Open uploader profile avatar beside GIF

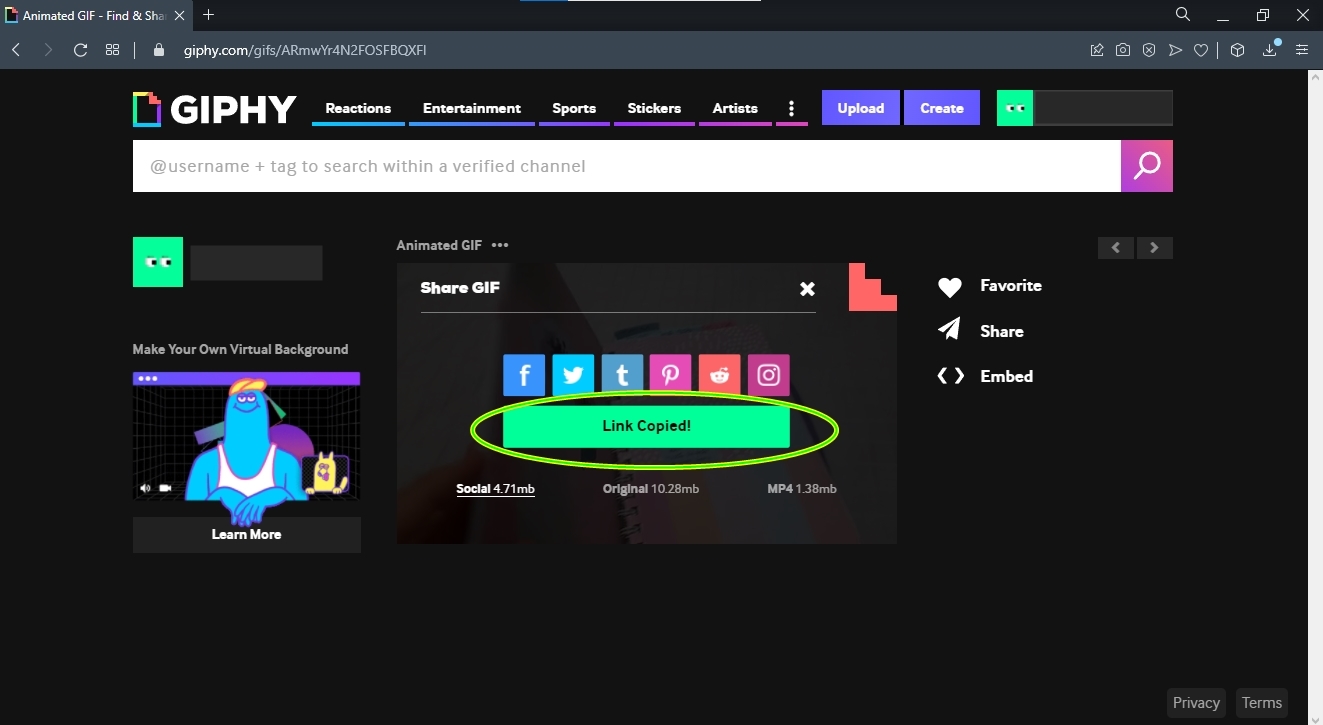tap(158, 262)
